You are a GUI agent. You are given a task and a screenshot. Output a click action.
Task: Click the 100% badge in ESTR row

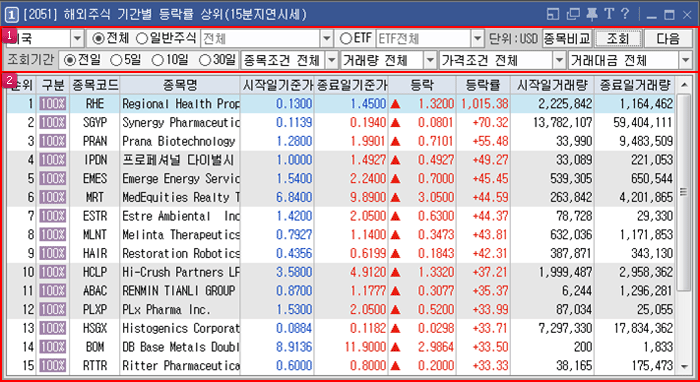click(52, 216)
